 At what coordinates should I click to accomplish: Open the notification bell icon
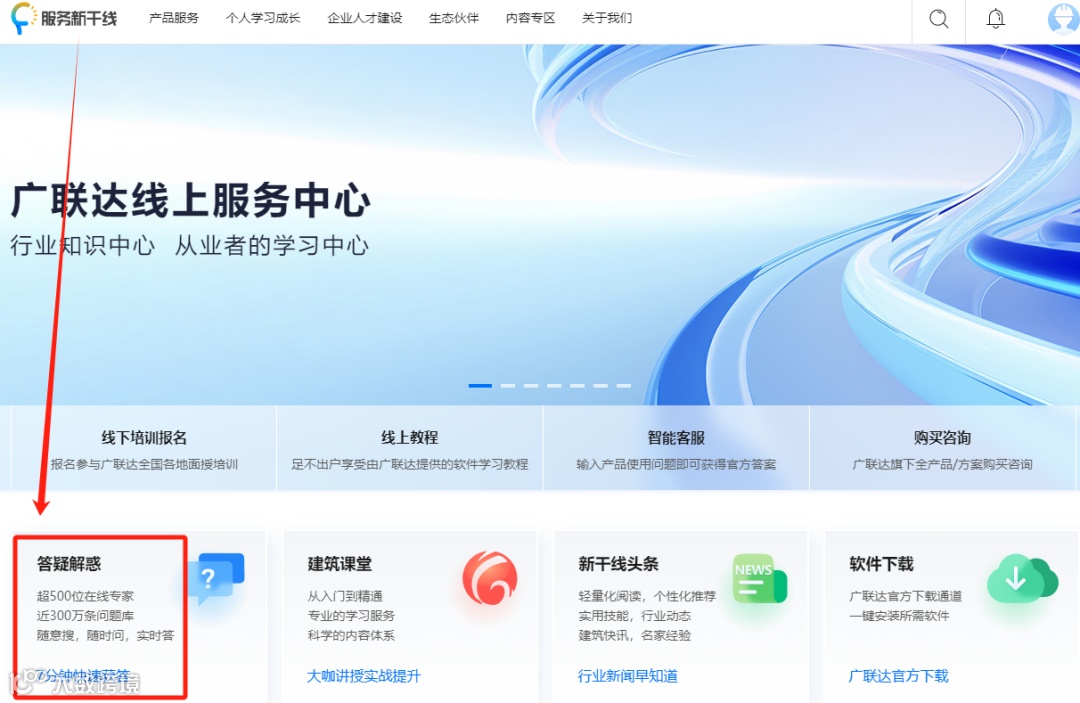point(995,19)
